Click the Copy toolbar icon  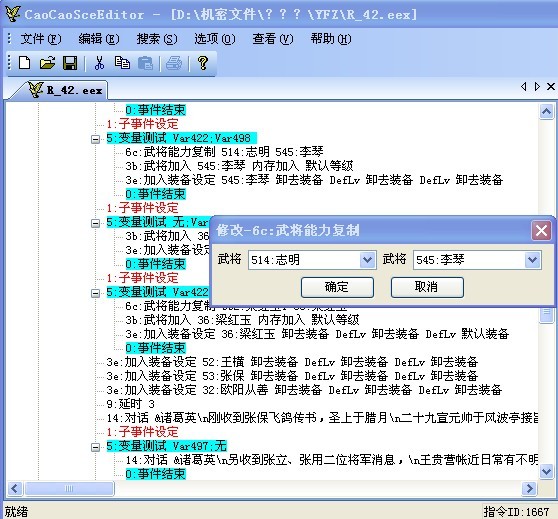coord(122,63)
